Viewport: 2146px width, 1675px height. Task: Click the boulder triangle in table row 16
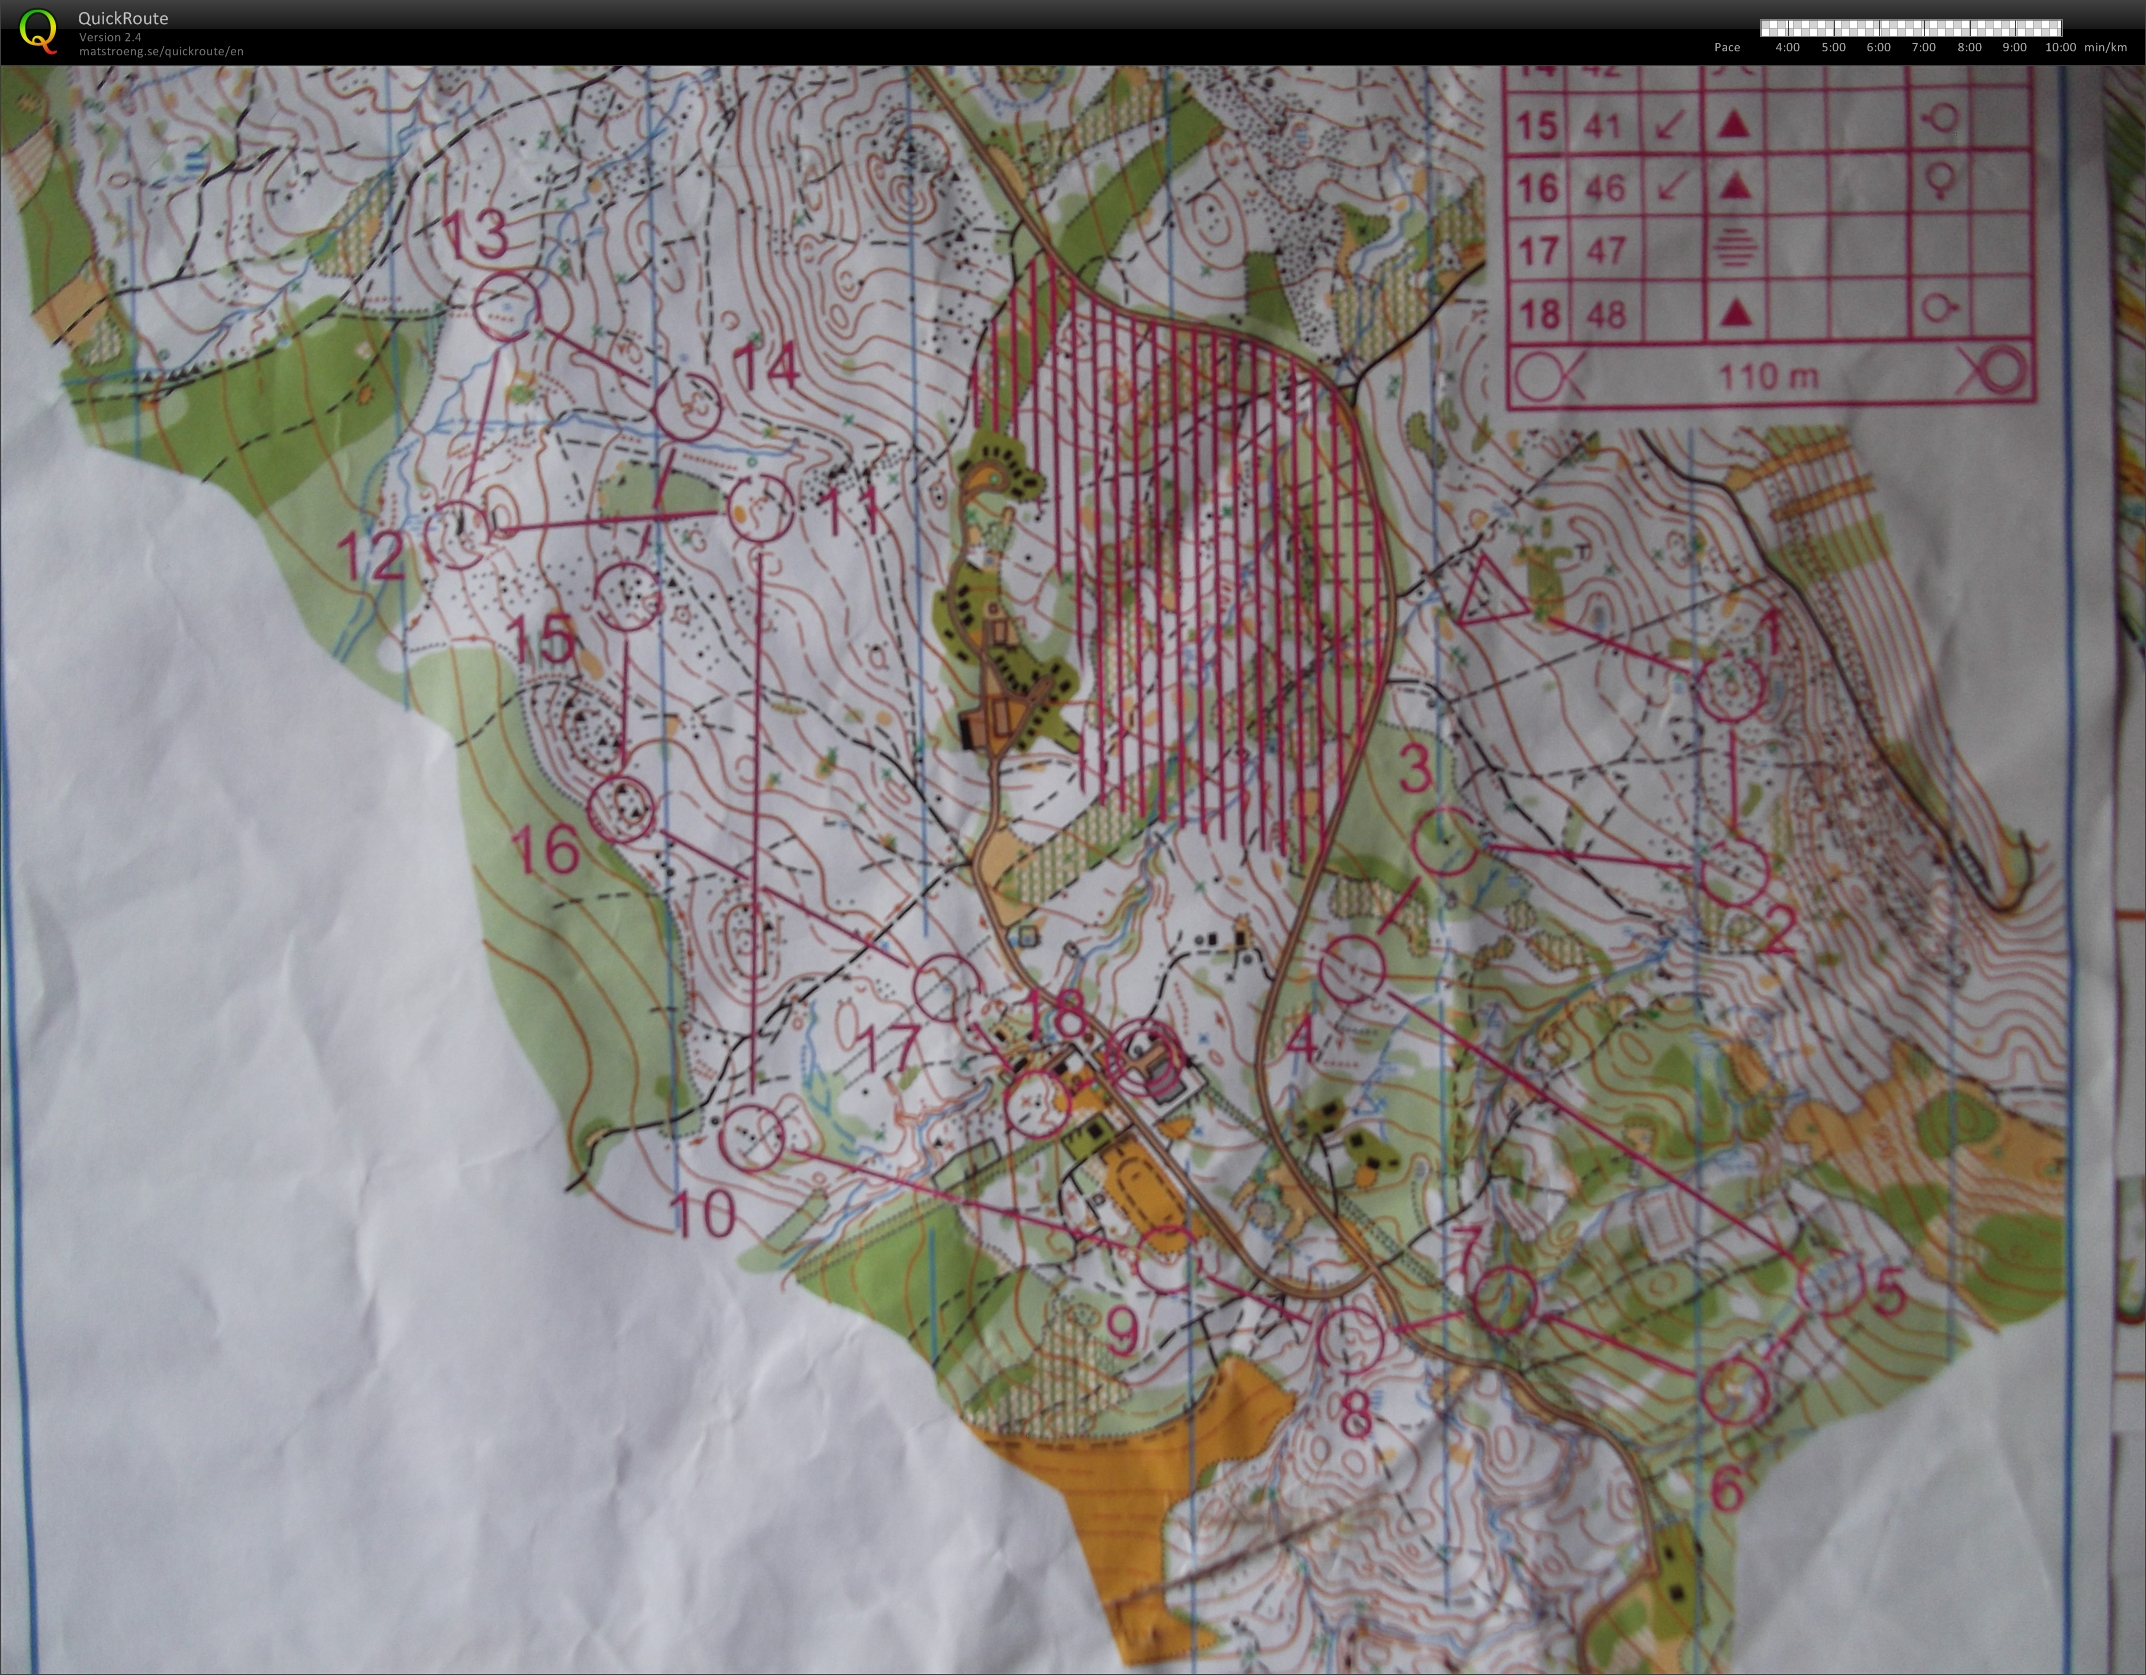[x=1736, y=185]
